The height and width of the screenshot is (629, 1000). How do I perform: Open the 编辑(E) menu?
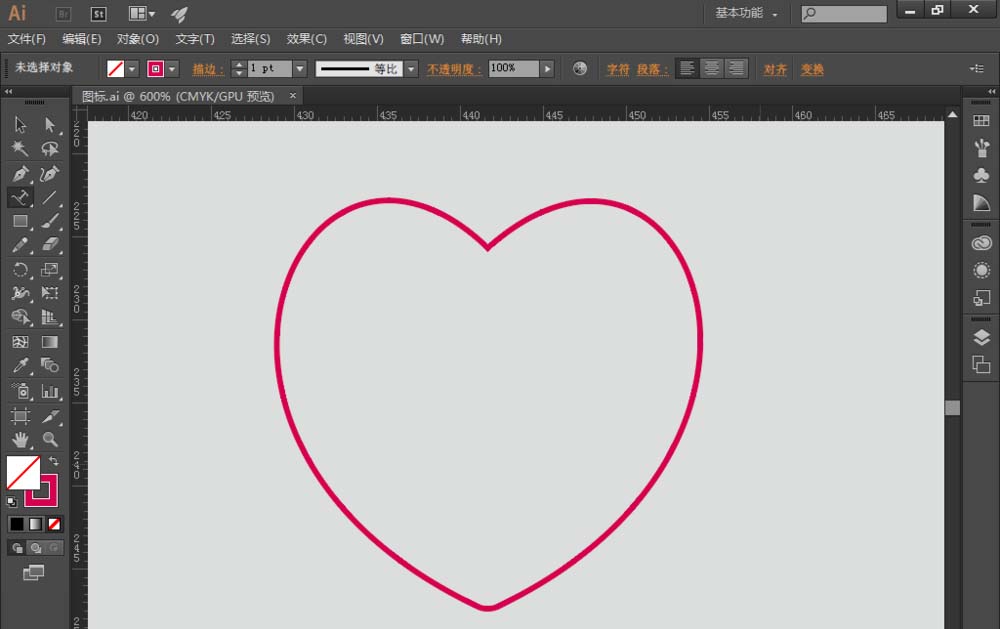click(x=82, y=39)
